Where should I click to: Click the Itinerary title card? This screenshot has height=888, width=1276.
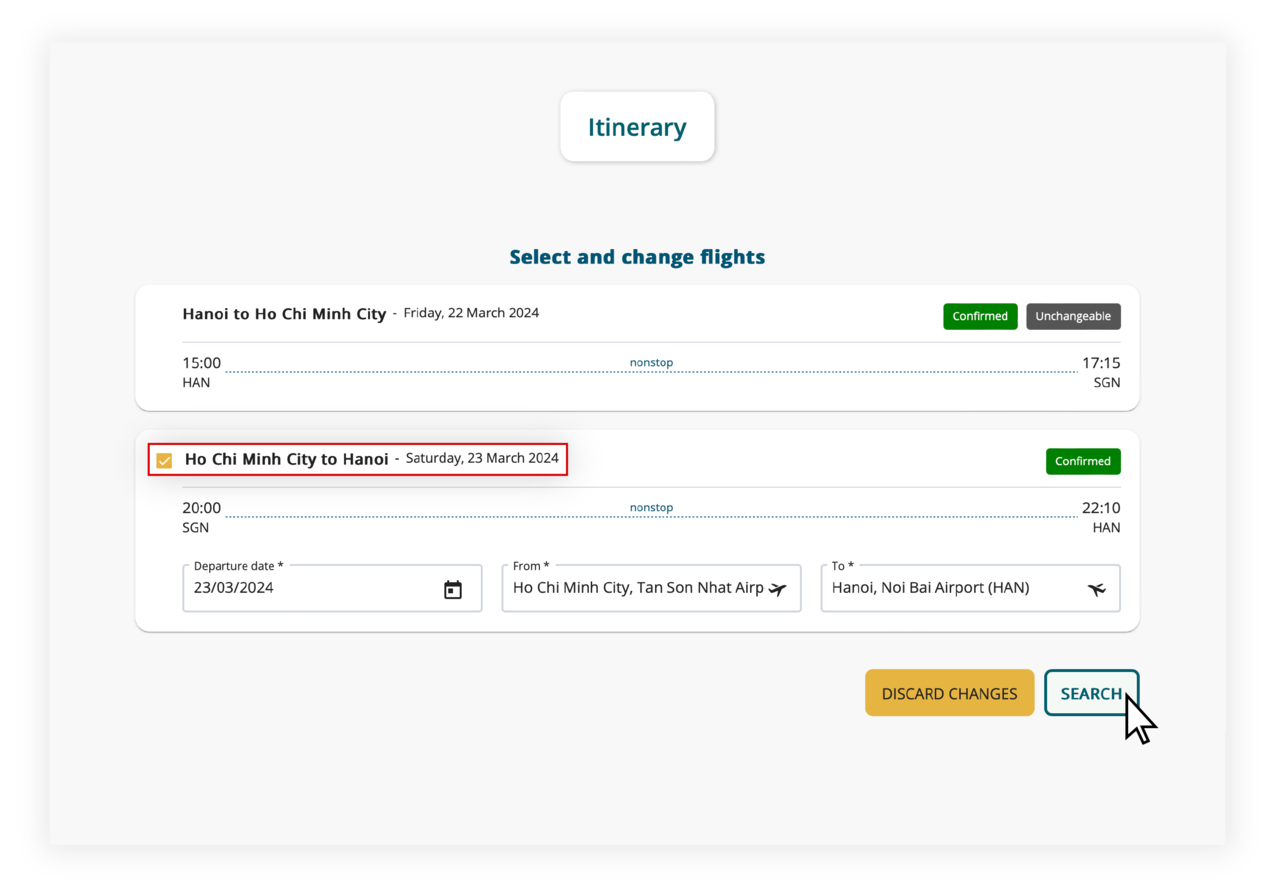click(637, 127)
